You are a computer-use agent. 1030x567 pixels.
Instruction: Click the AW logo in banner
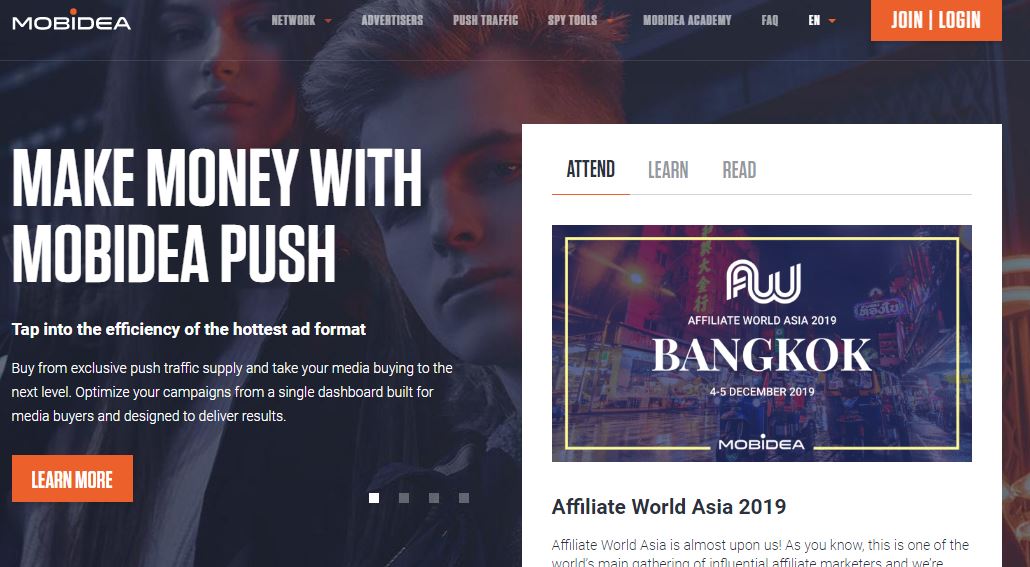click(763, 281)
